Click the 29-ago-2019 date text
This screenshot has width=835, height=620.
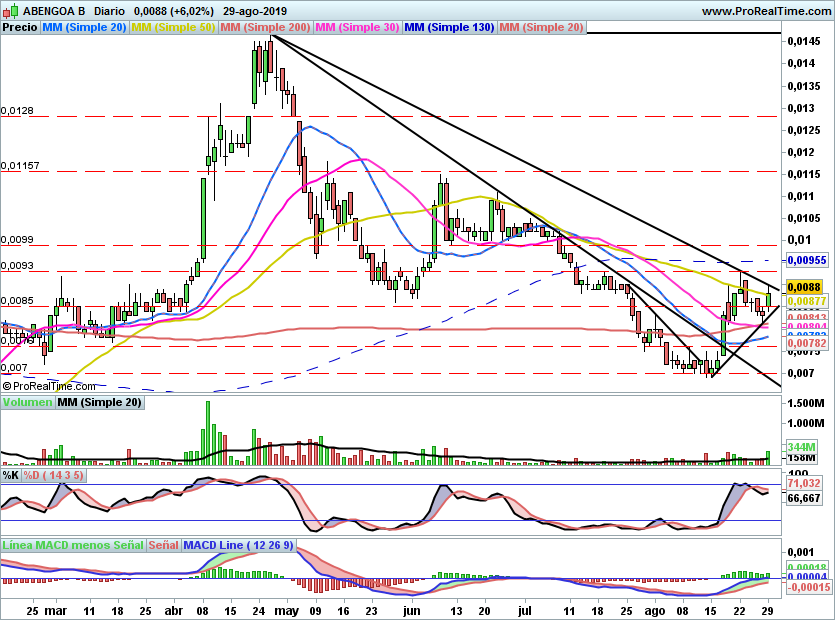point(255,11)
